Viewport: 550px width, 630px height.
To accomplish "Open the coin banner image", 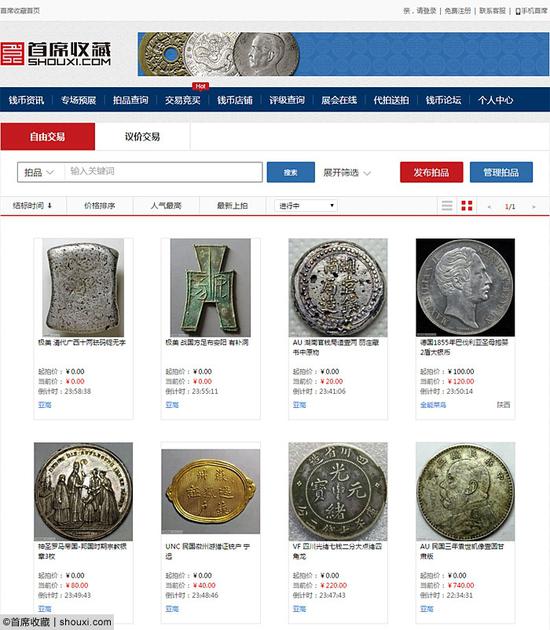I will click(x=343, y=54).
